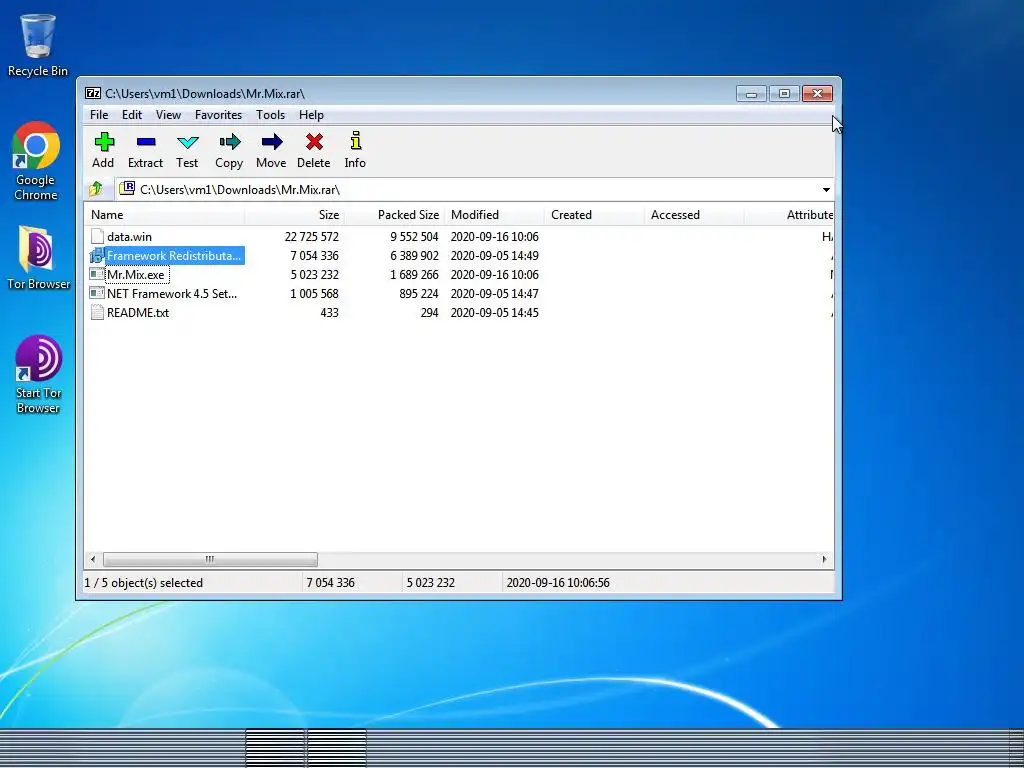The width and height of the screenshot is (1024, 768).
Task: Open the Info properties icon
Action: [x=355, y=141]
